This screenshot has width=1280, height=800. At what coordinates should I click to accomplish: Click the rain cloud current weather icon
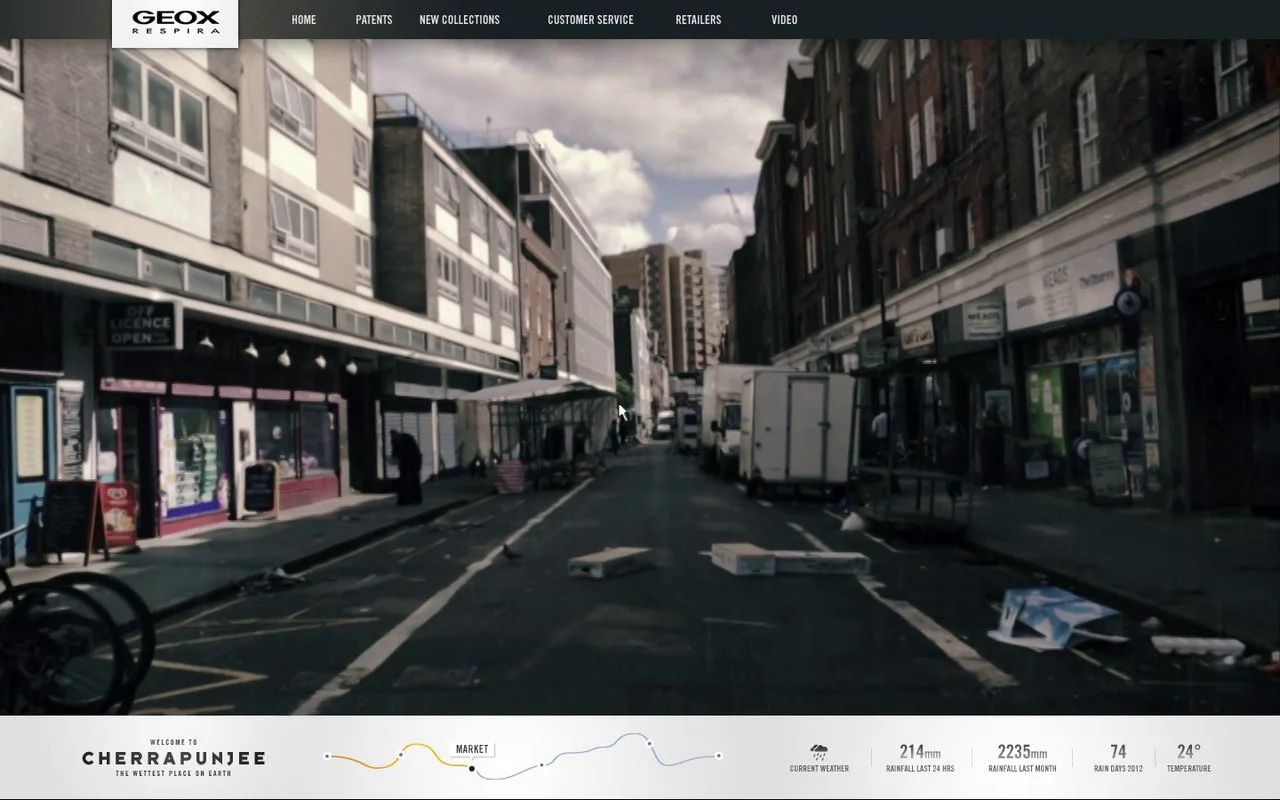point(819,751)
